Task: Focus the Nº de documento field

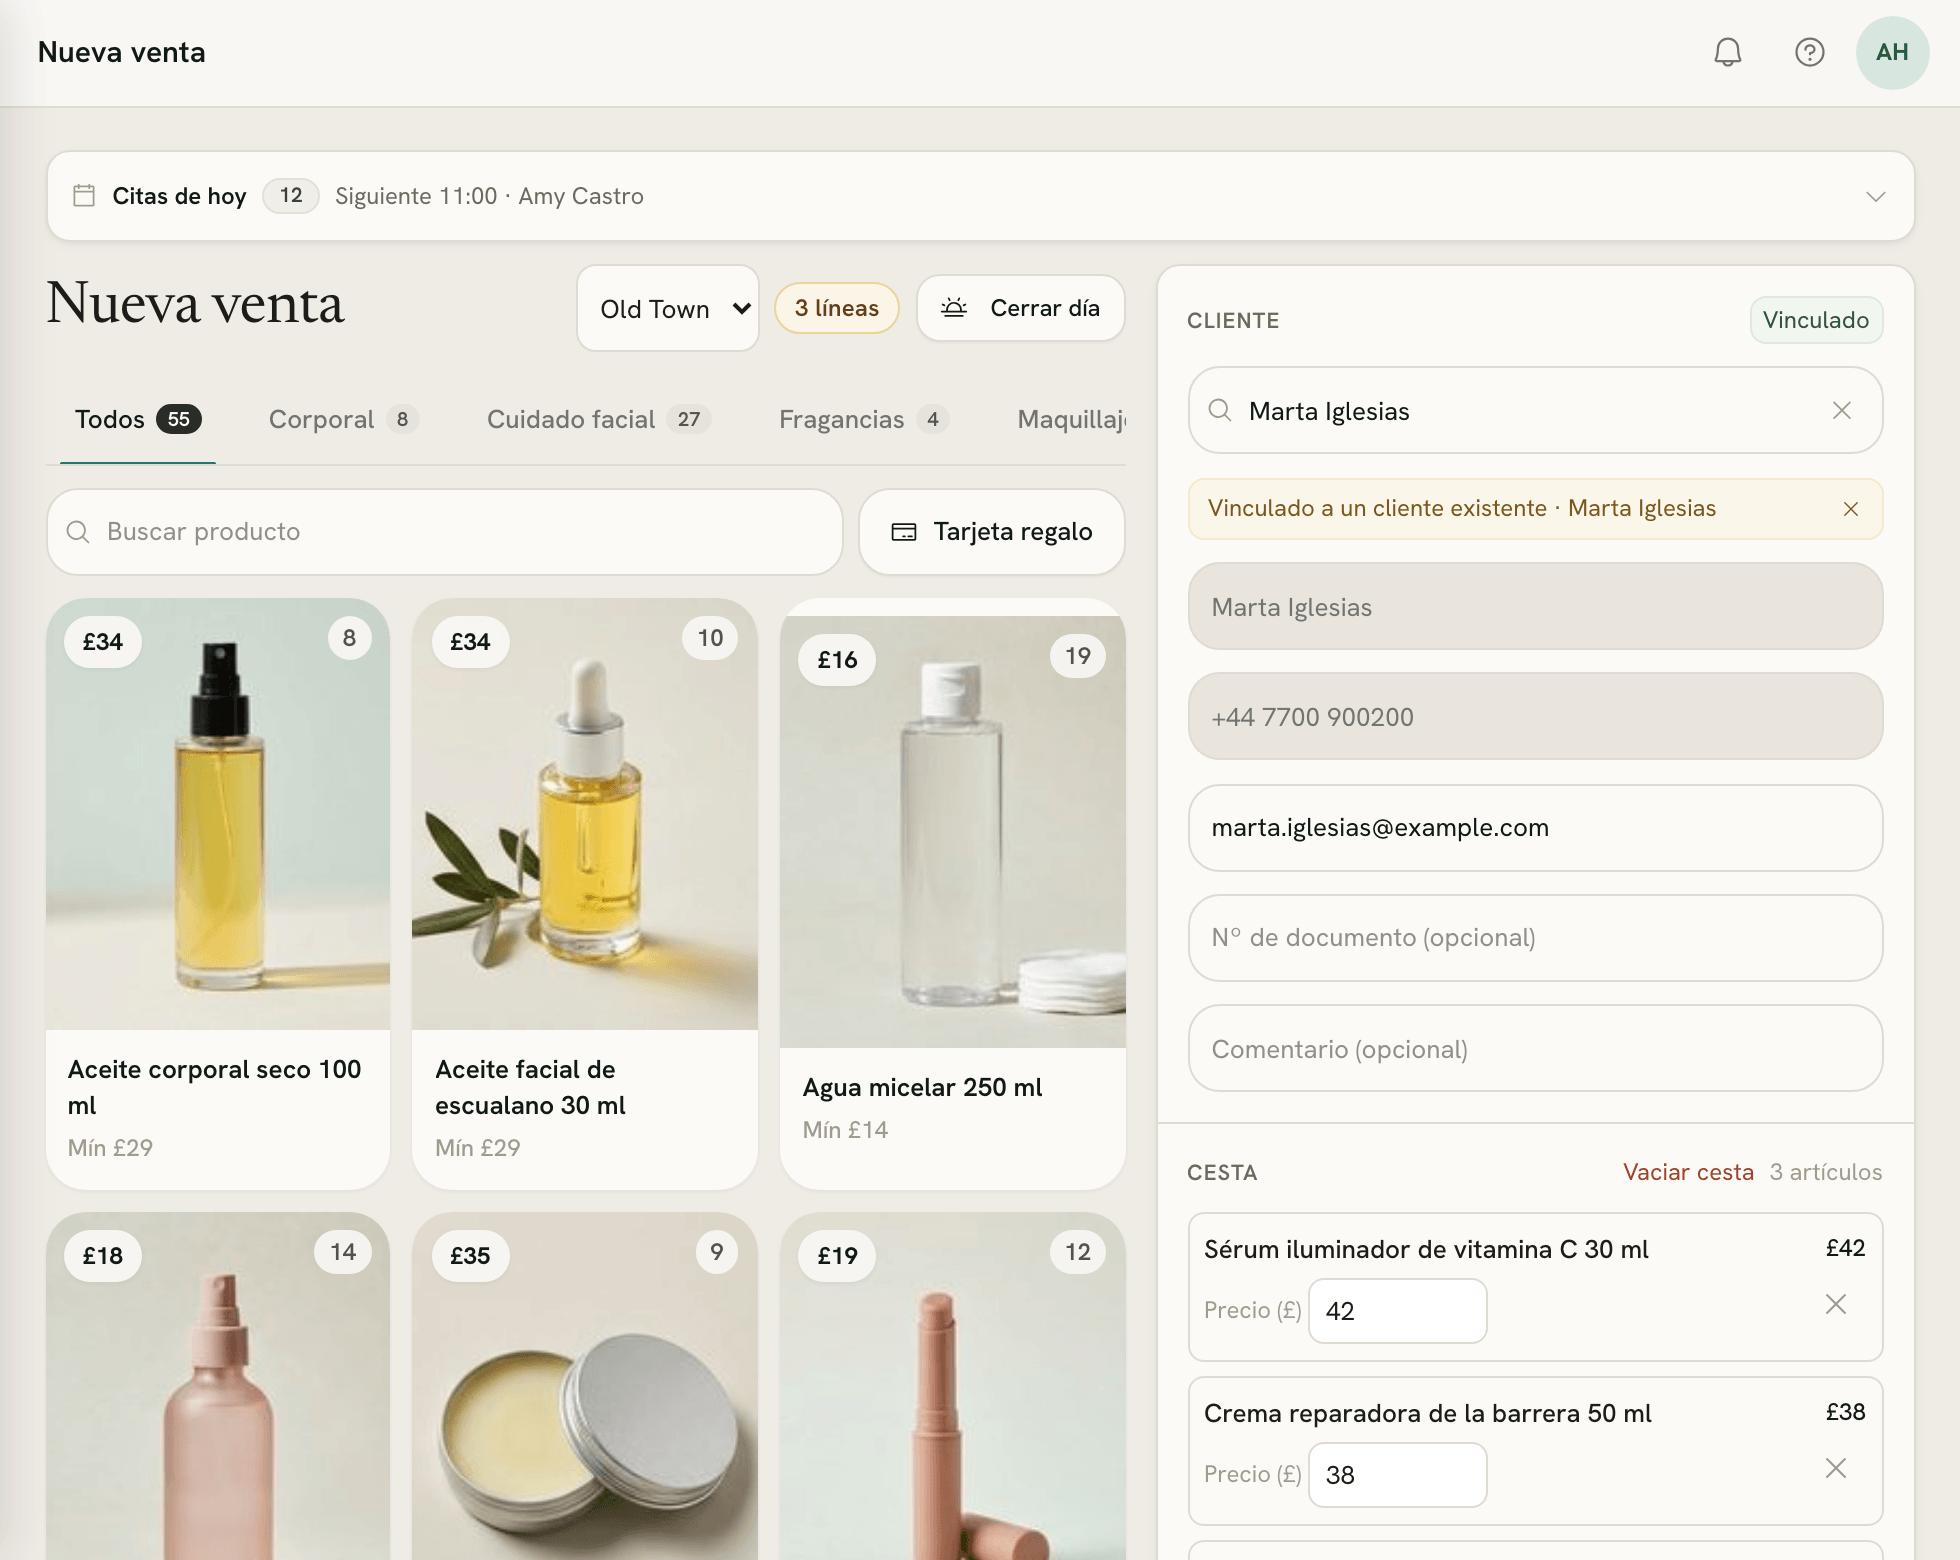Action: (1535, 938)
